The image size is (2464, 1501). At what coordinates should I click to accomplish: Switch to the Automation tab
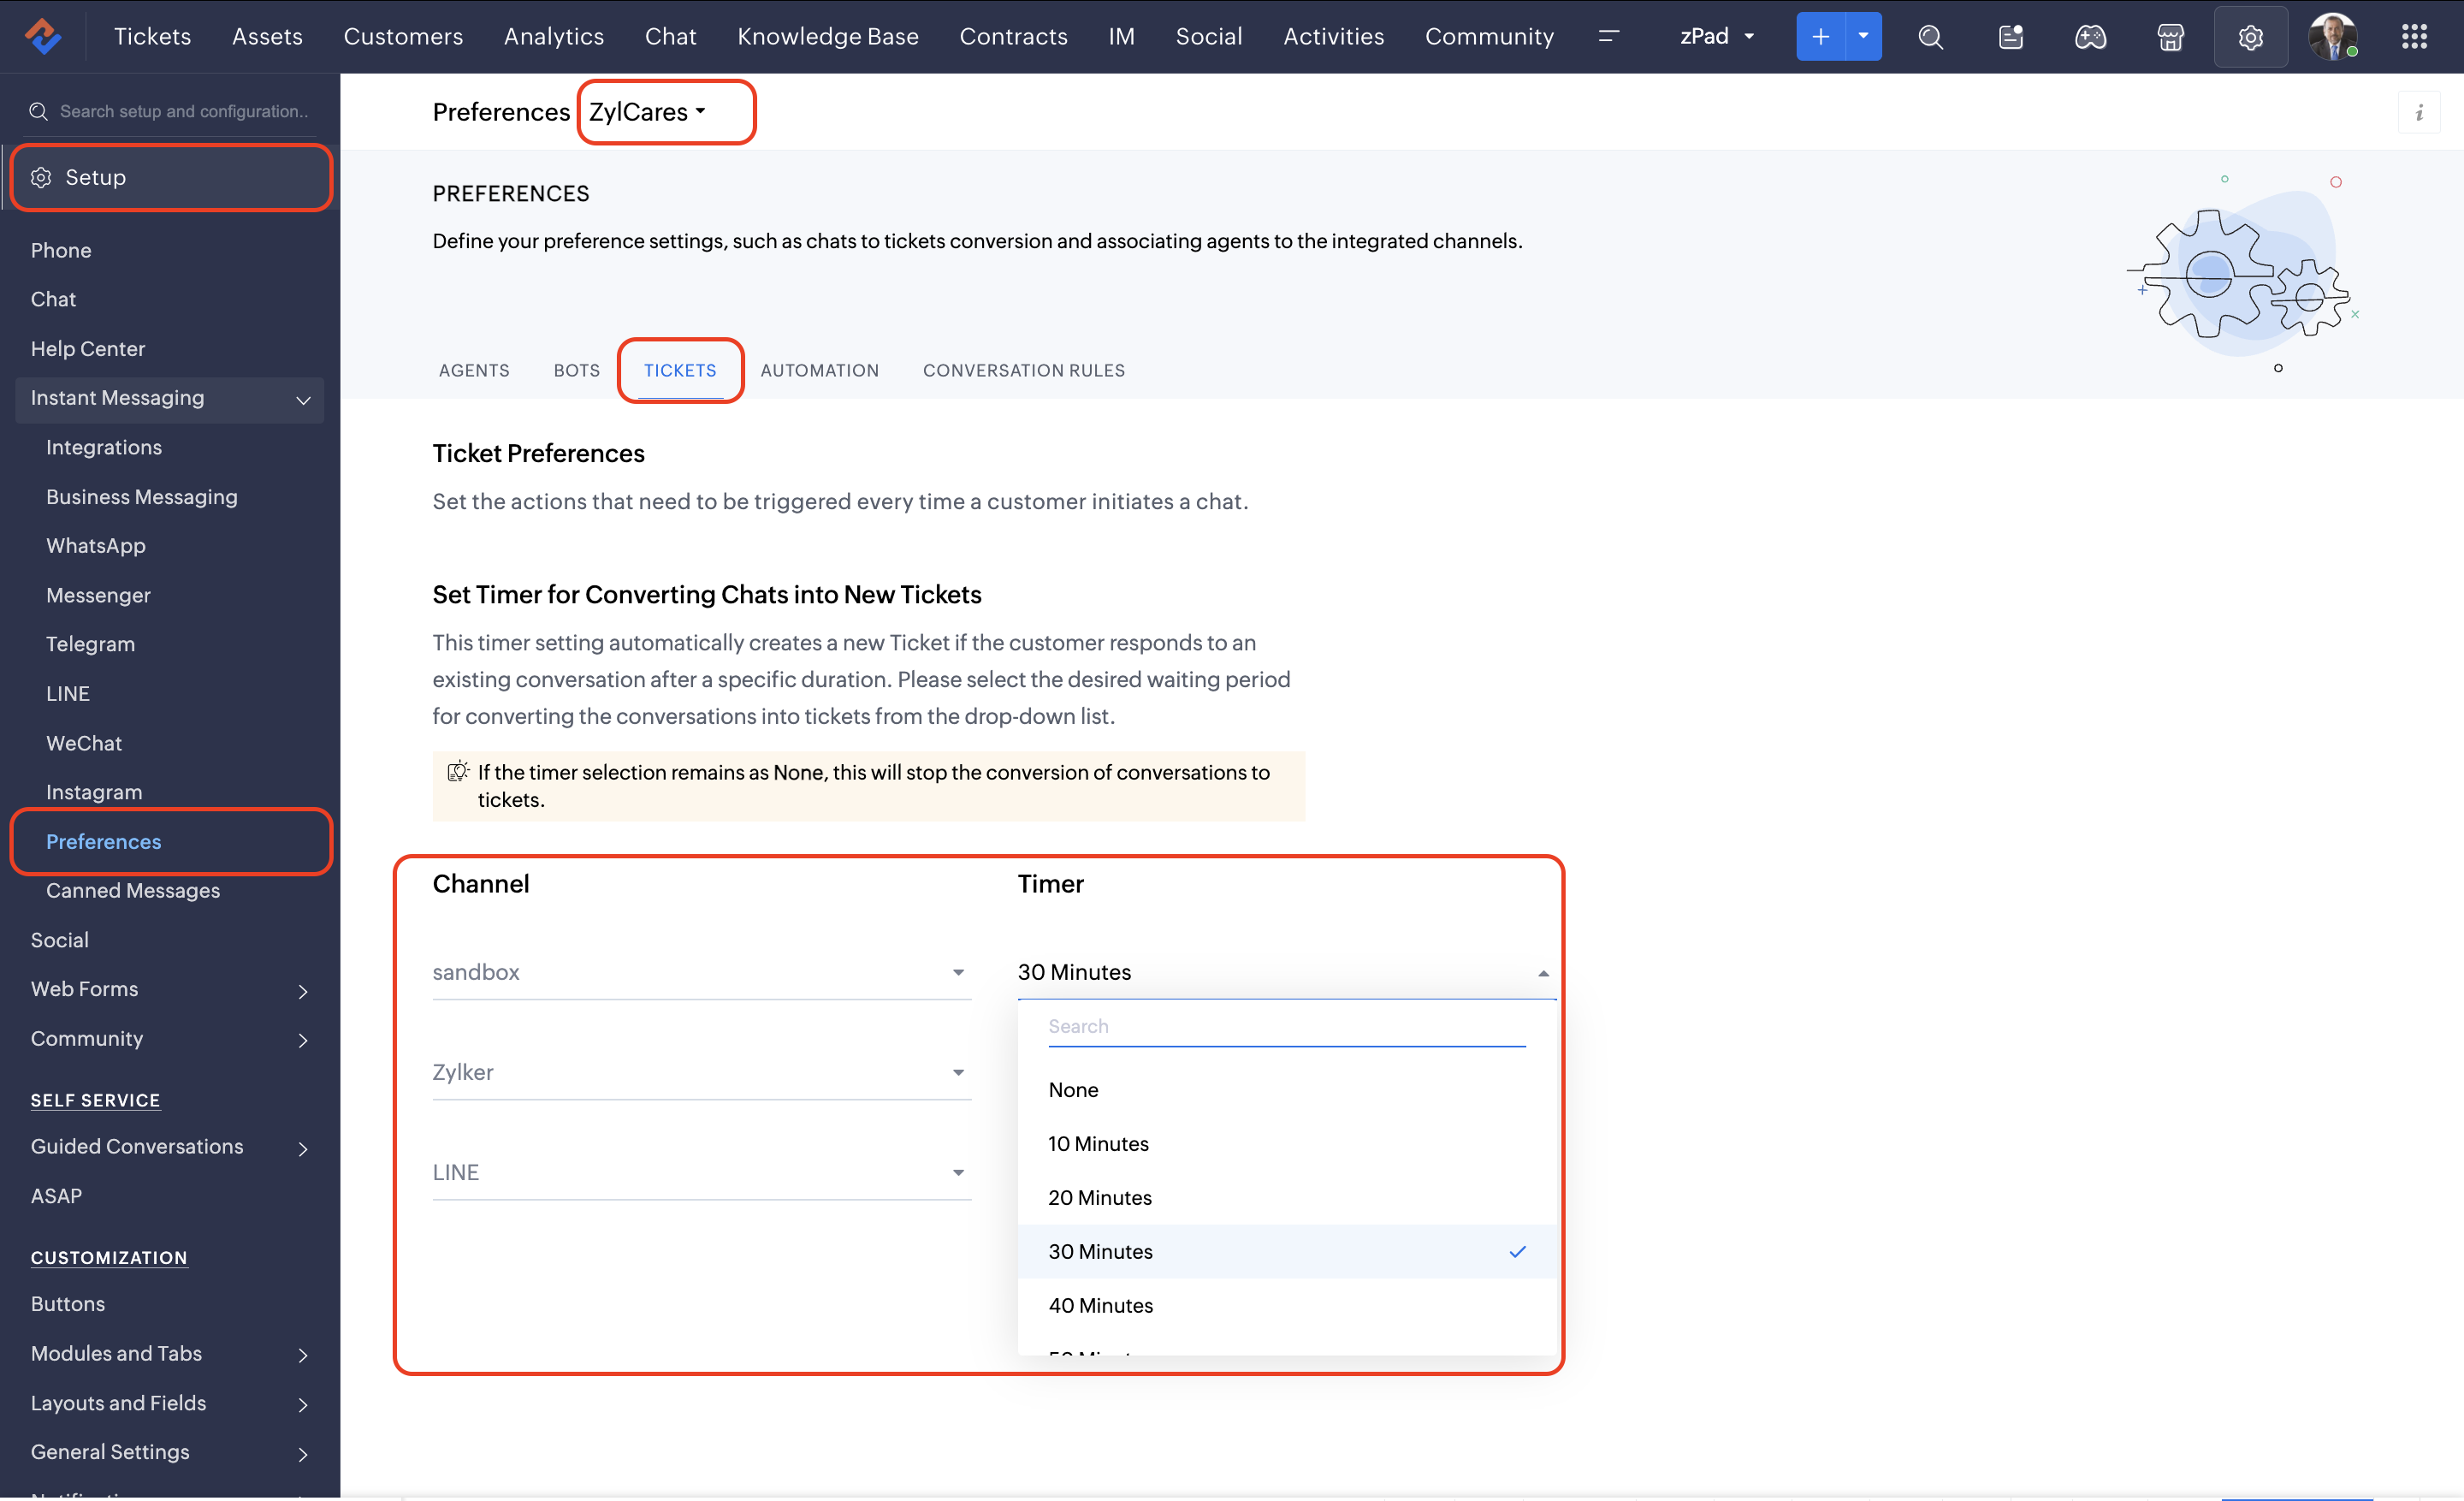coord(819,370)
